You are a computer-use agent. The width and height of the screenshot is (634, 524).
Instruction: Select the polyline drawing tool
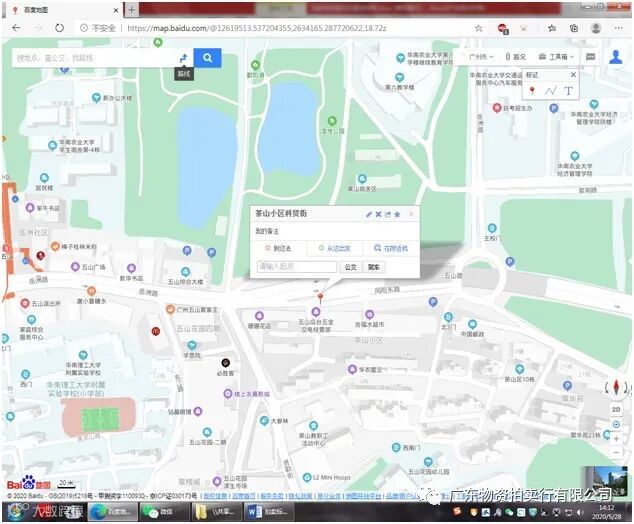pyautogui.click(x=550, y=91)
